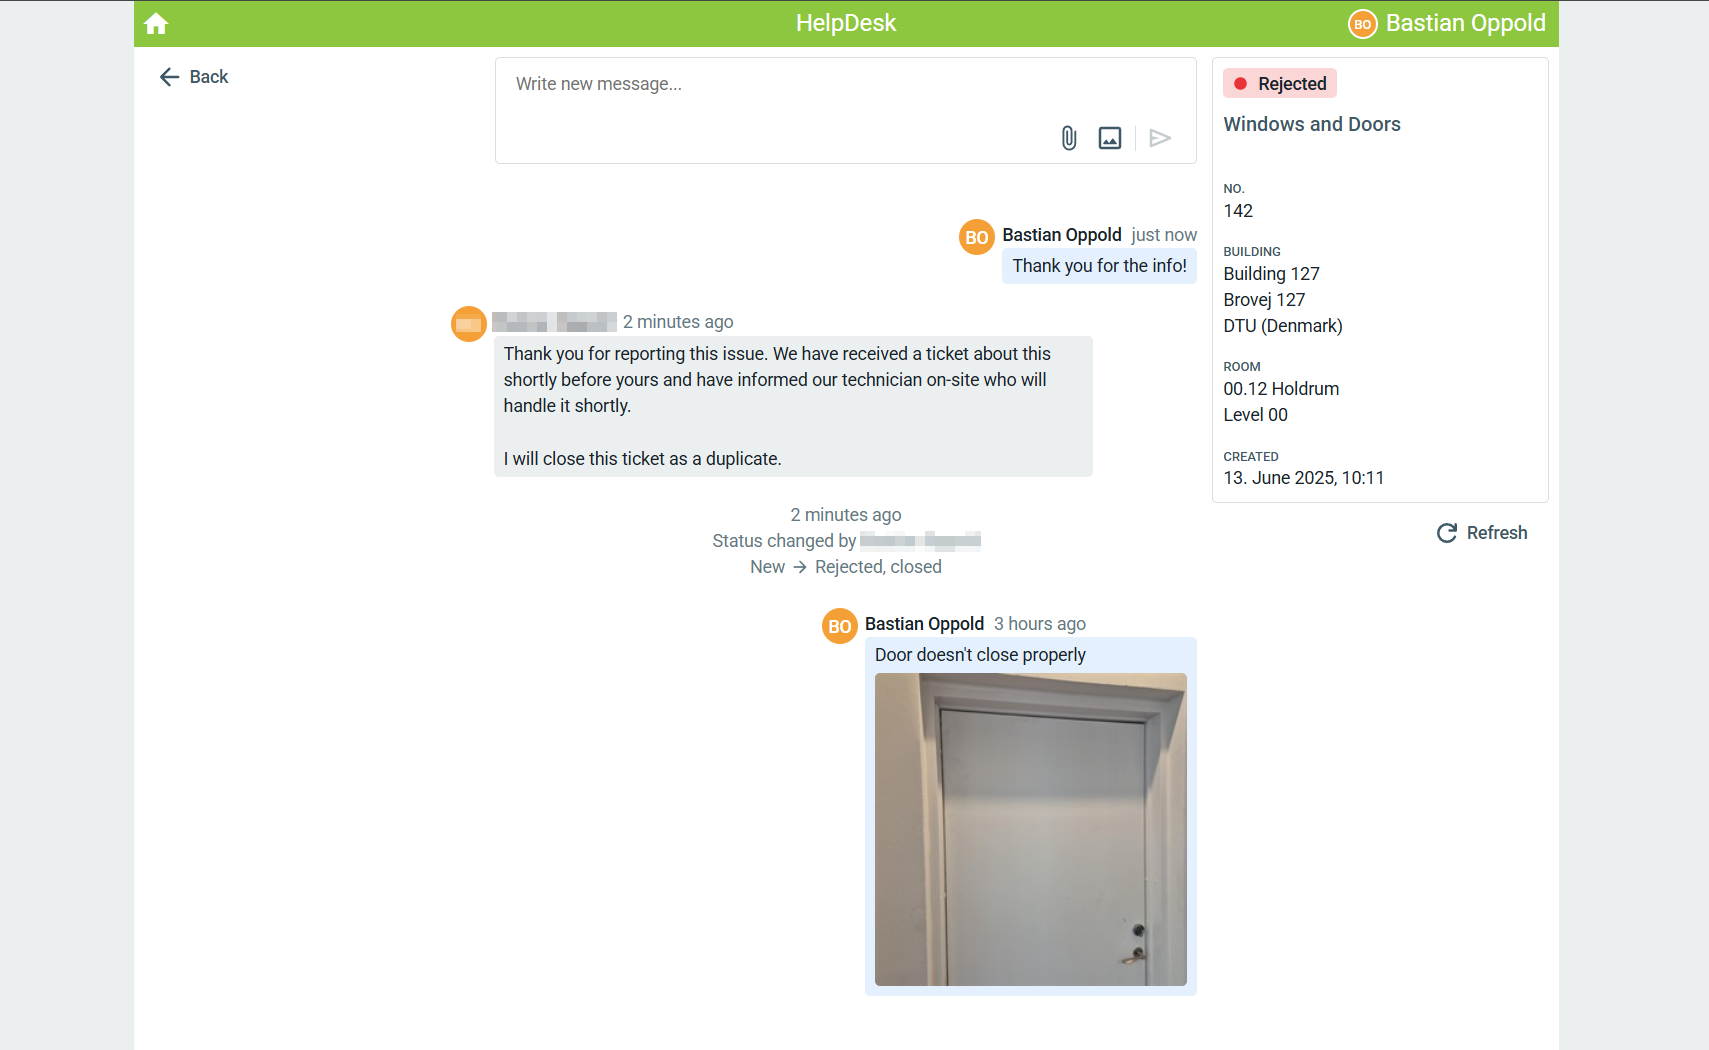Click the blurred agent's orange avatar
The width and height of the screenshot is (1709, 1050).
(469, 324)
